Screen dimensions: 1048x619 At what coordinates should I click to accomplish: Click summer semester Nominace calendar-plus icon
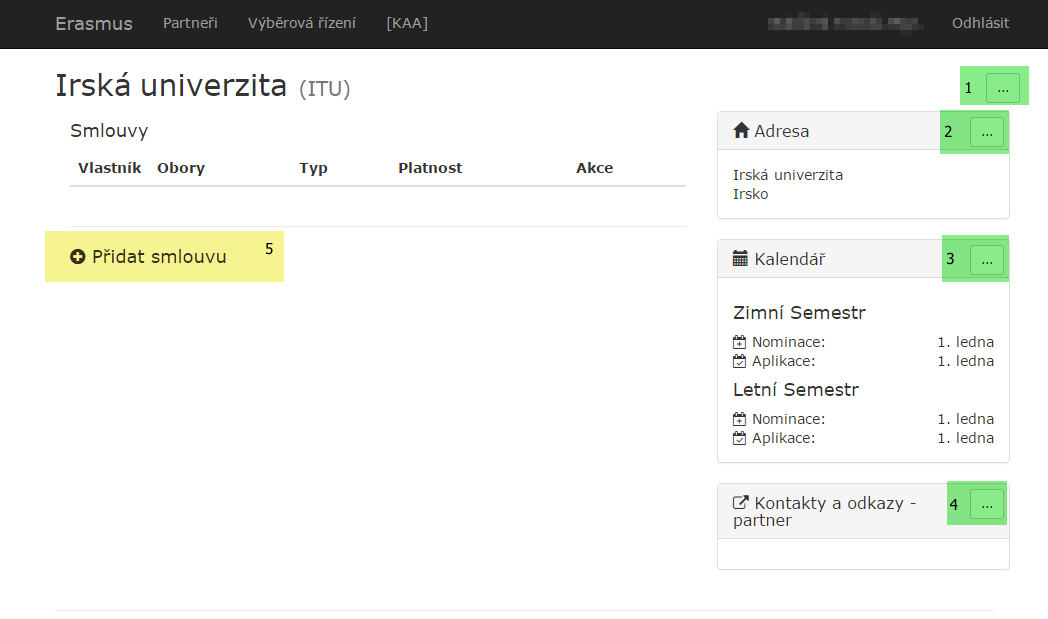(740, 419)
